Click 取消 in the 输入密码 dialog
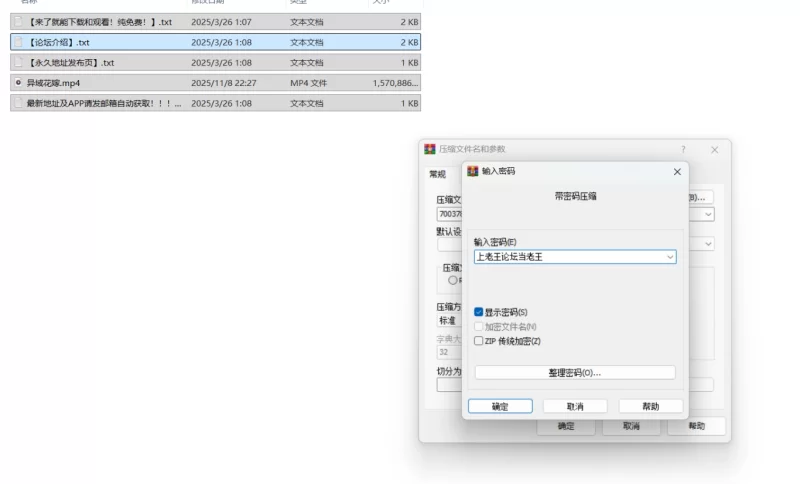Viewport: 800px width, 484px height. tap(574, 406)
